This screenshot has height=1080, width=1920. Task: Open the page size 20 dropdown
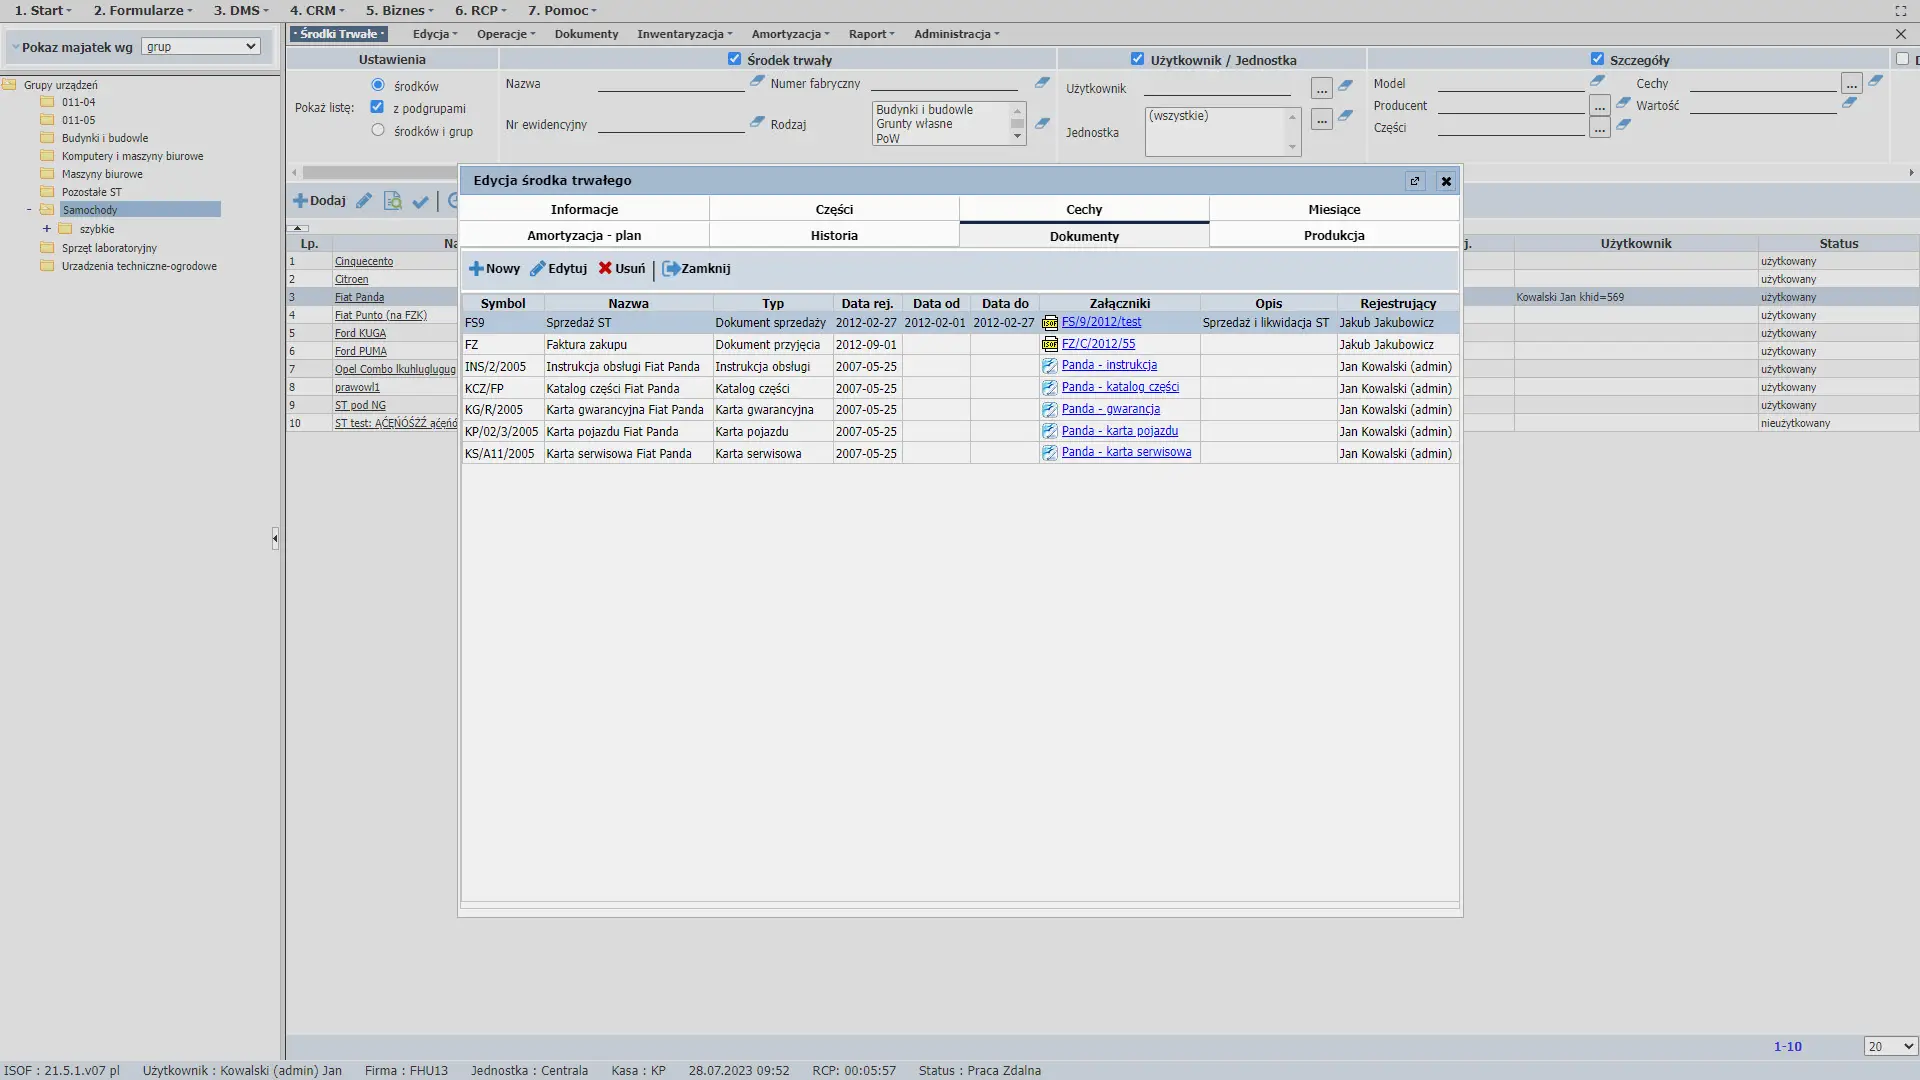coord(1889,1046)
